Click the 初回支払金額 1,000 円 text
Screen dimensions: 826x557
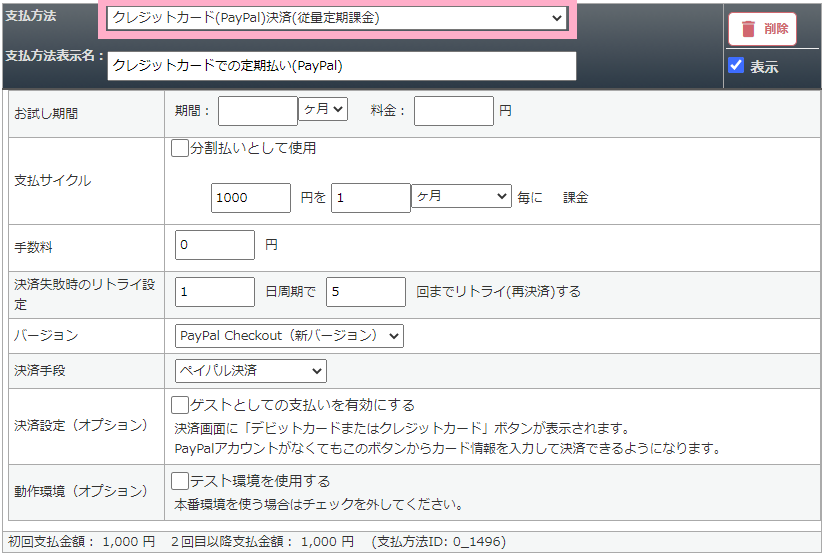pyautogui.click(x=82, y=542)
